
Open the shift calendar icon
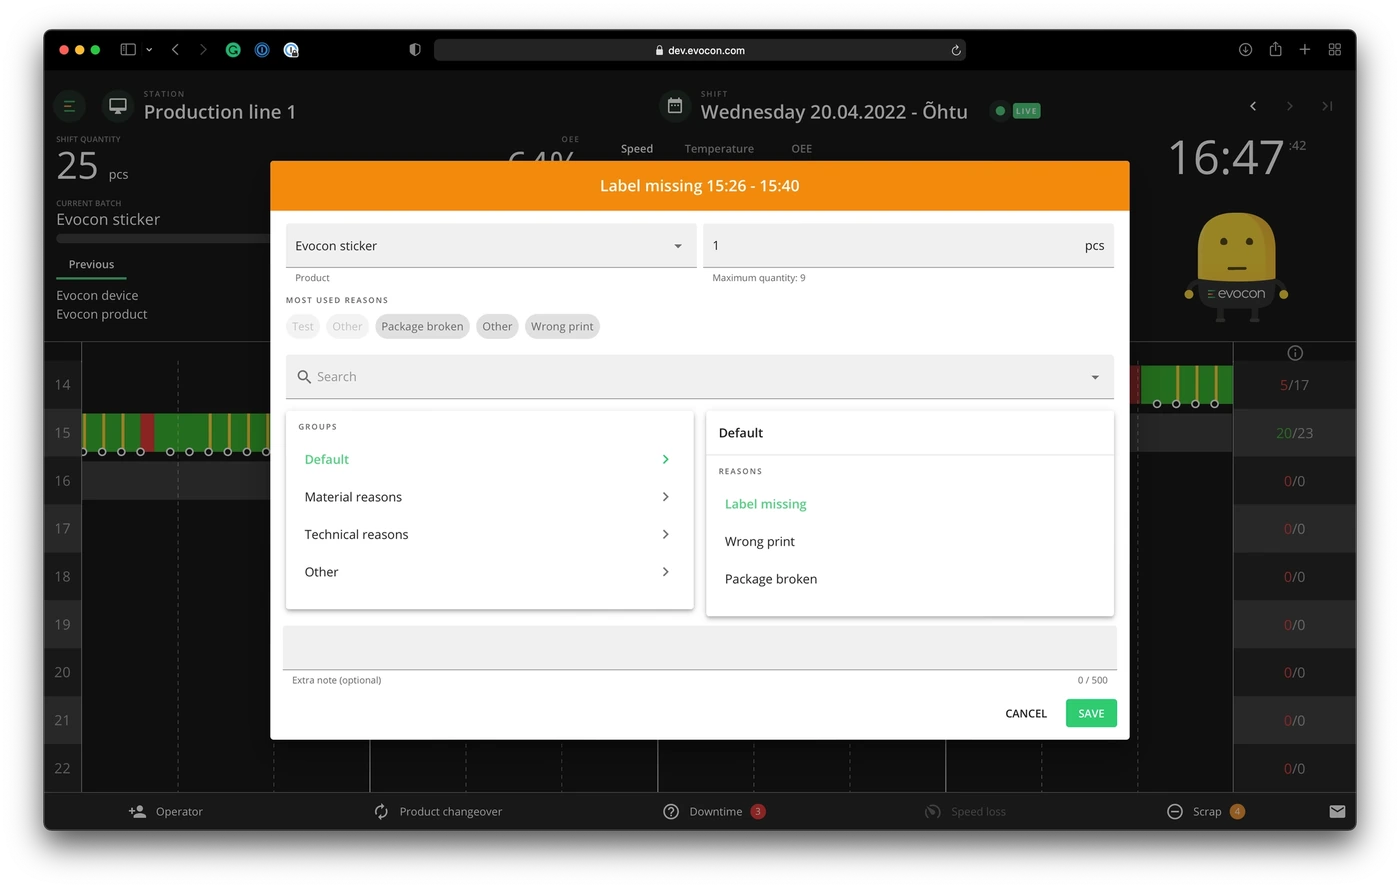[x=675, y=105]
